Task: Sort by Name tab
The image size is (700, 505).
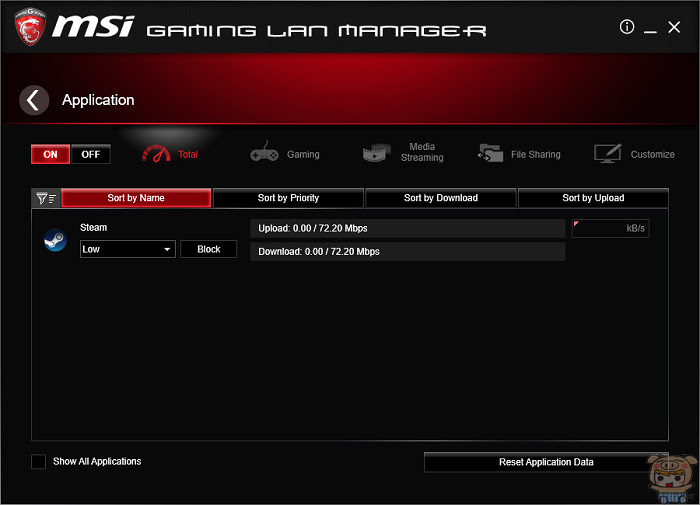Action: point(136,198)
